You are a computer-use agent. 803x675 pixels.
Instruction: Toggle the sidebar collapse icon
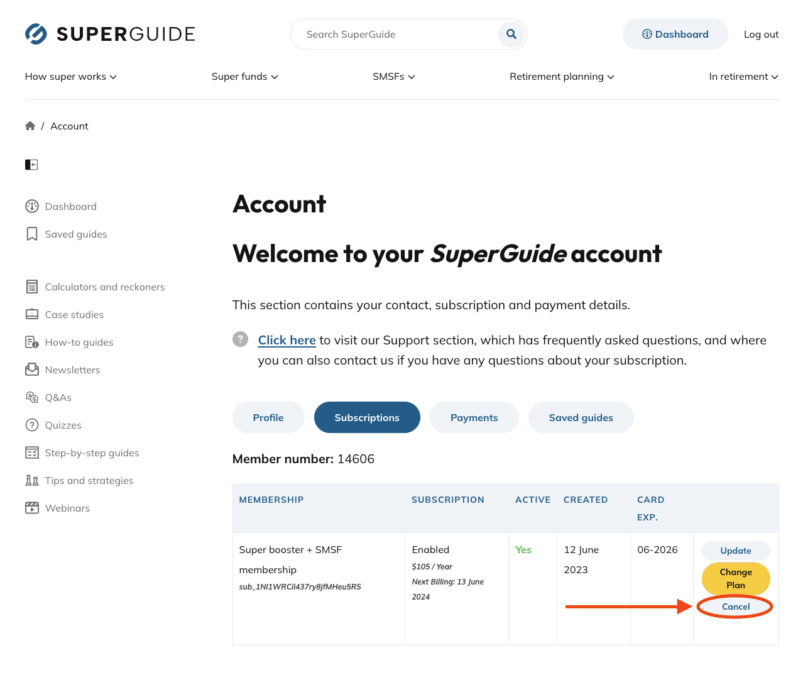click(32, 164)
